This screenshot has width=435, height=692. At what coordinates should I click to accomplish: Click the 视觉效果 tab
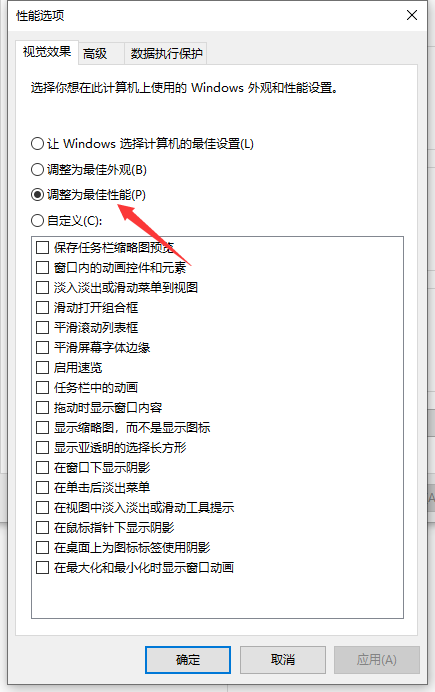tap(47, 52)
